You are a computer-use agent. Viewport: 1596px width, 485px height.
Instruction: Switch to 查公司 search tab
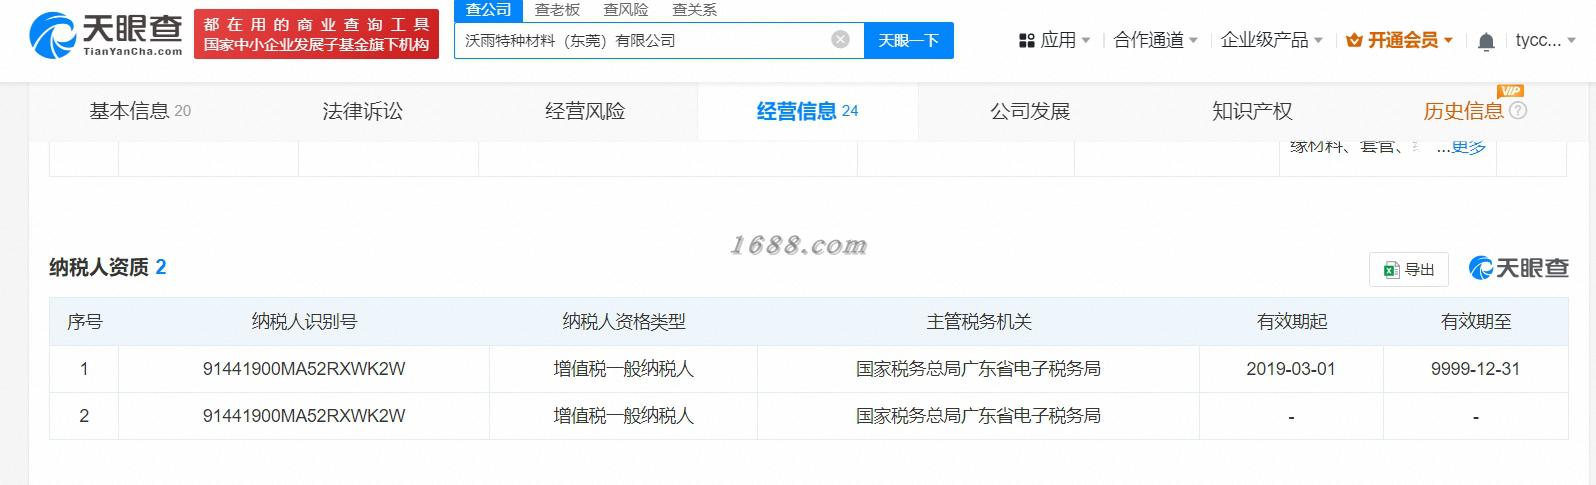pyautogui.click(x=489, y=10)
